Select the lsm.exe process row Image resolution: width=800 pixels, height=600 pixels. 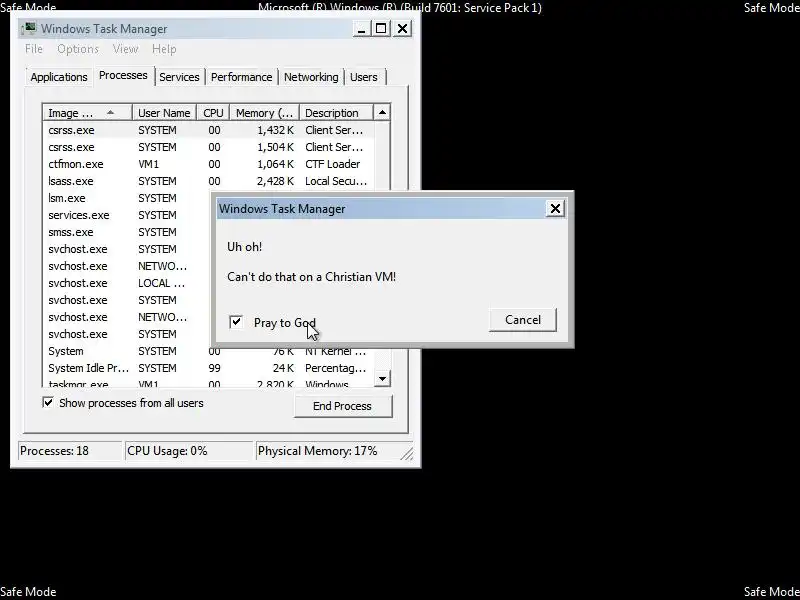click(x=127, y=198)
